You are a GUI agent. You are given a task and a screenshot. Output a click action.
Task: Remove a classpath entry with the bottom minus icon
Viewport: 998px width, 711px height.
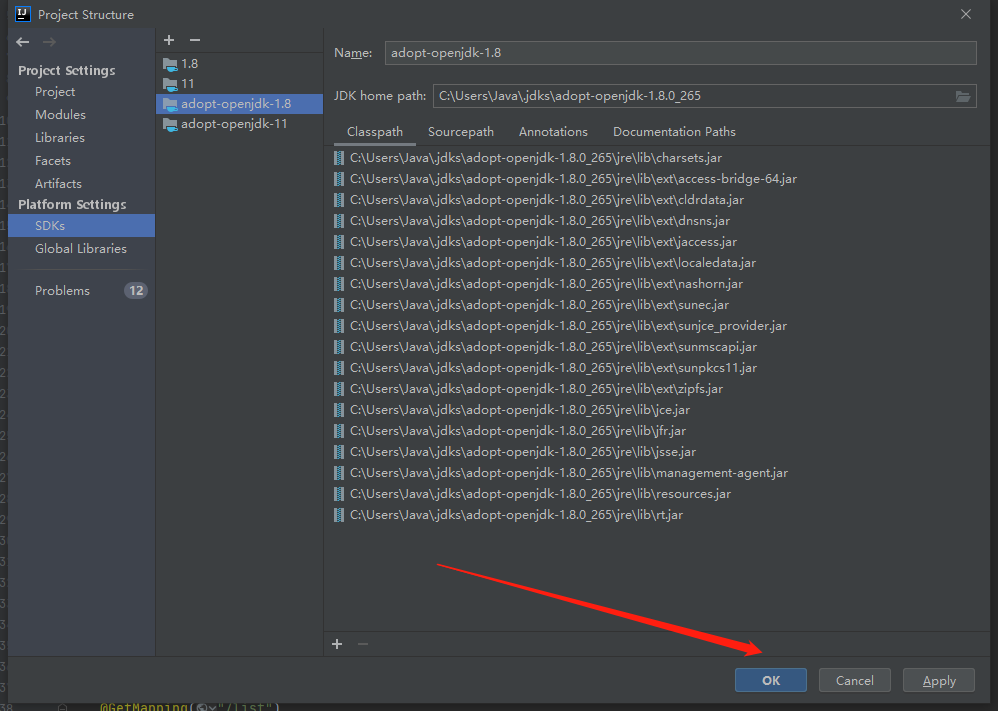click(362, 644)
